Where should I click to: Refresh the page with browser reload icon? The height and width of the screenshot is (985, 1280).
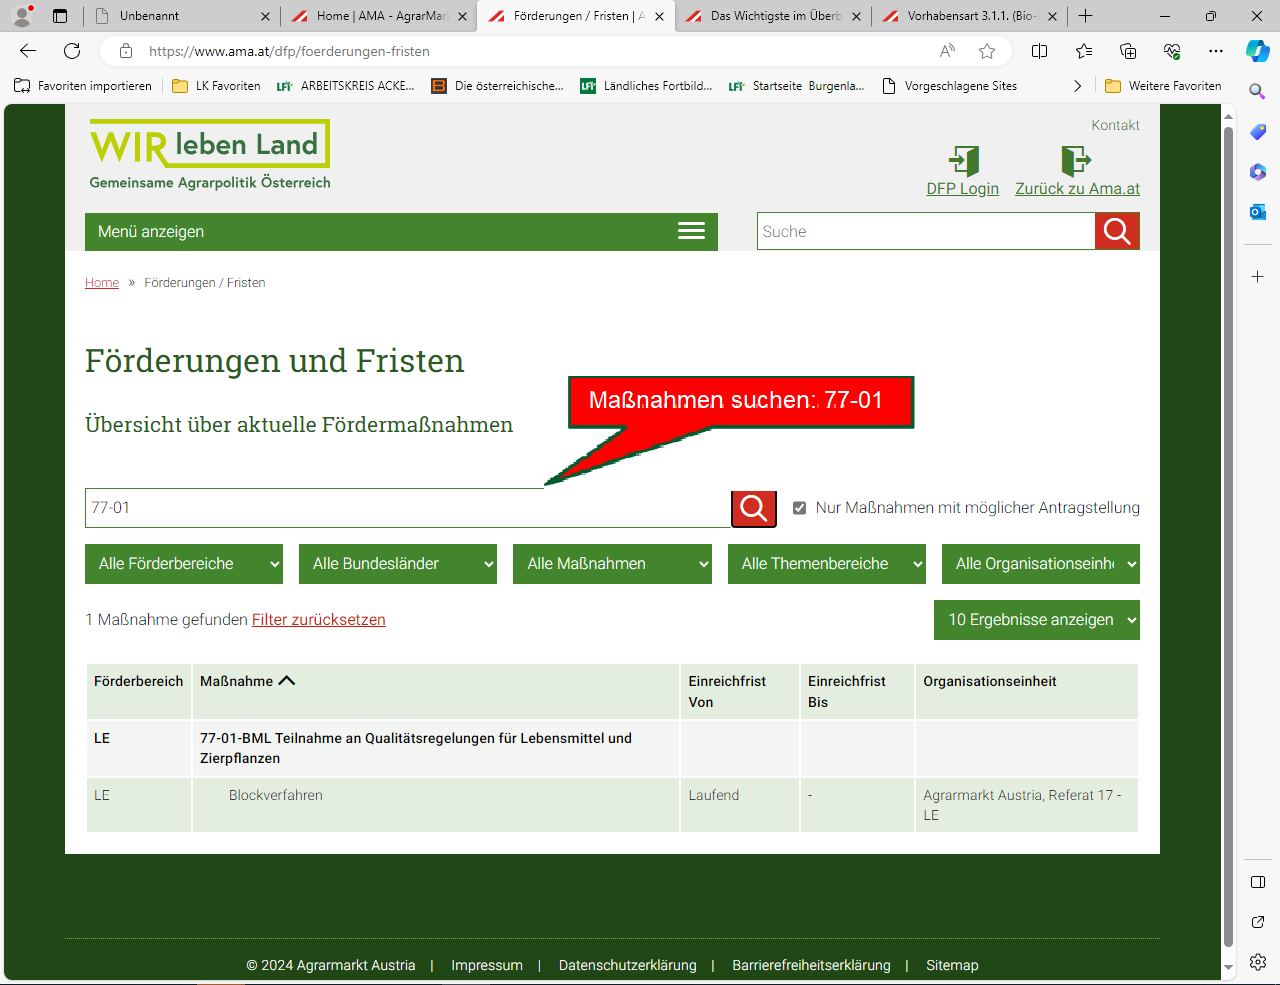point(72,51)
